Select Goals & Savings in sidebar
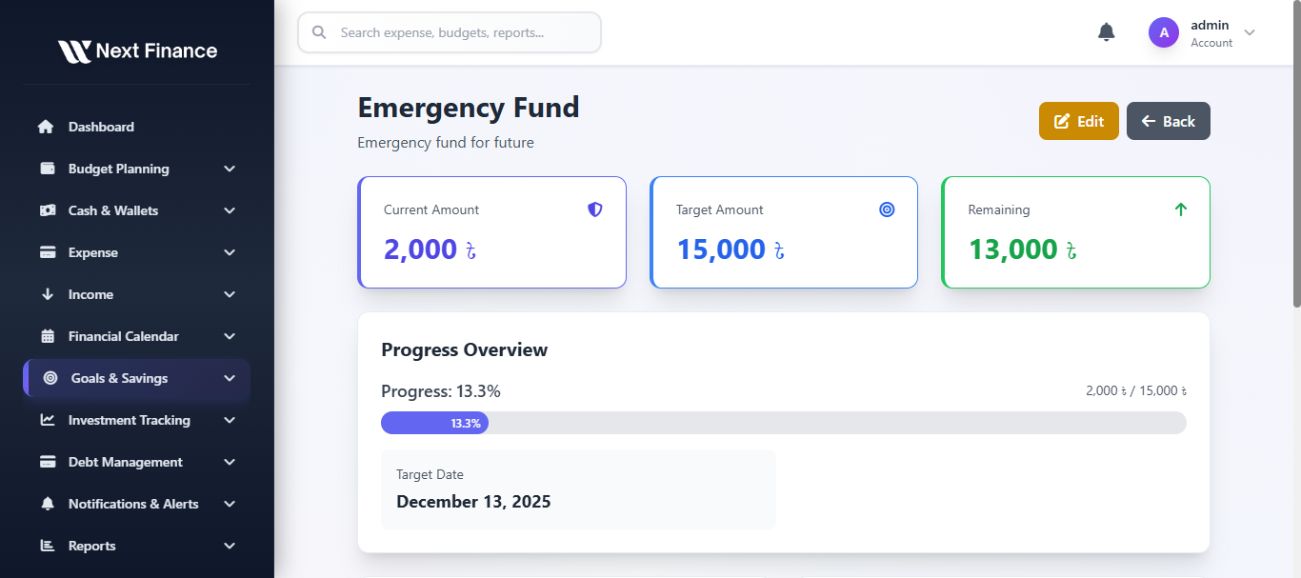This screenshot has height=578, width=1301. click(x=119, y=379)
